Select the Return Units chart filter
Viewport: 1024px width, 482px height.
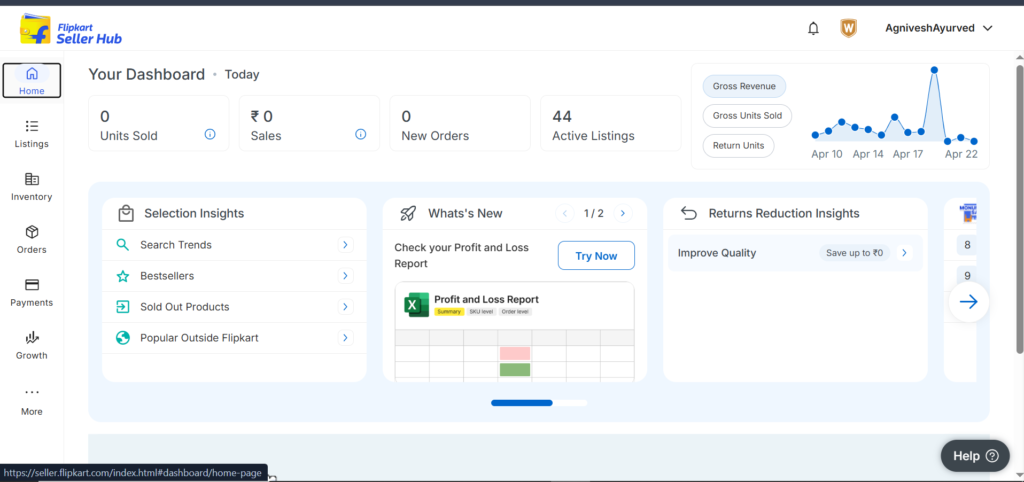pyautogui.click(x=738, y=146)
